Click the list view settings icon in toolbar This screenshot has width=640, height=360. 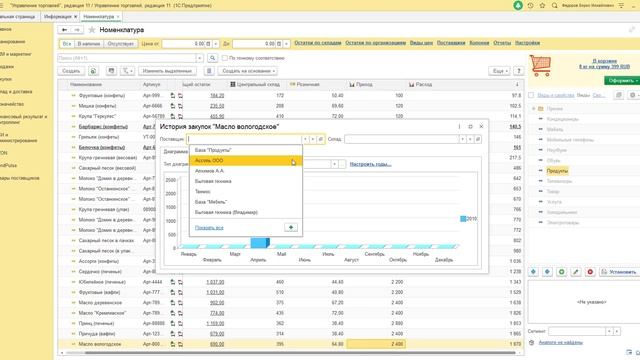pos(111,71)
